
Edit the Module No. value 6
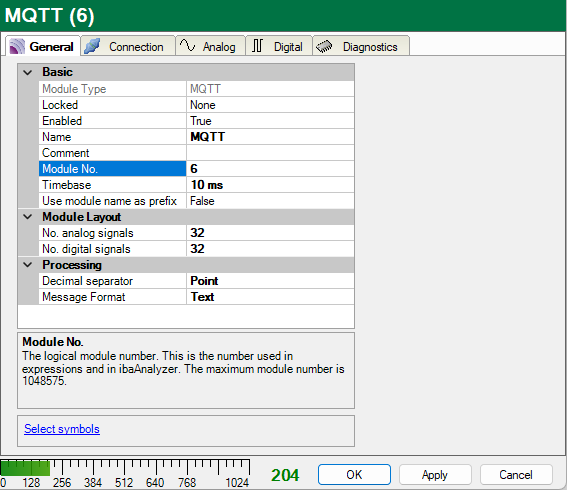coord(270,169)
